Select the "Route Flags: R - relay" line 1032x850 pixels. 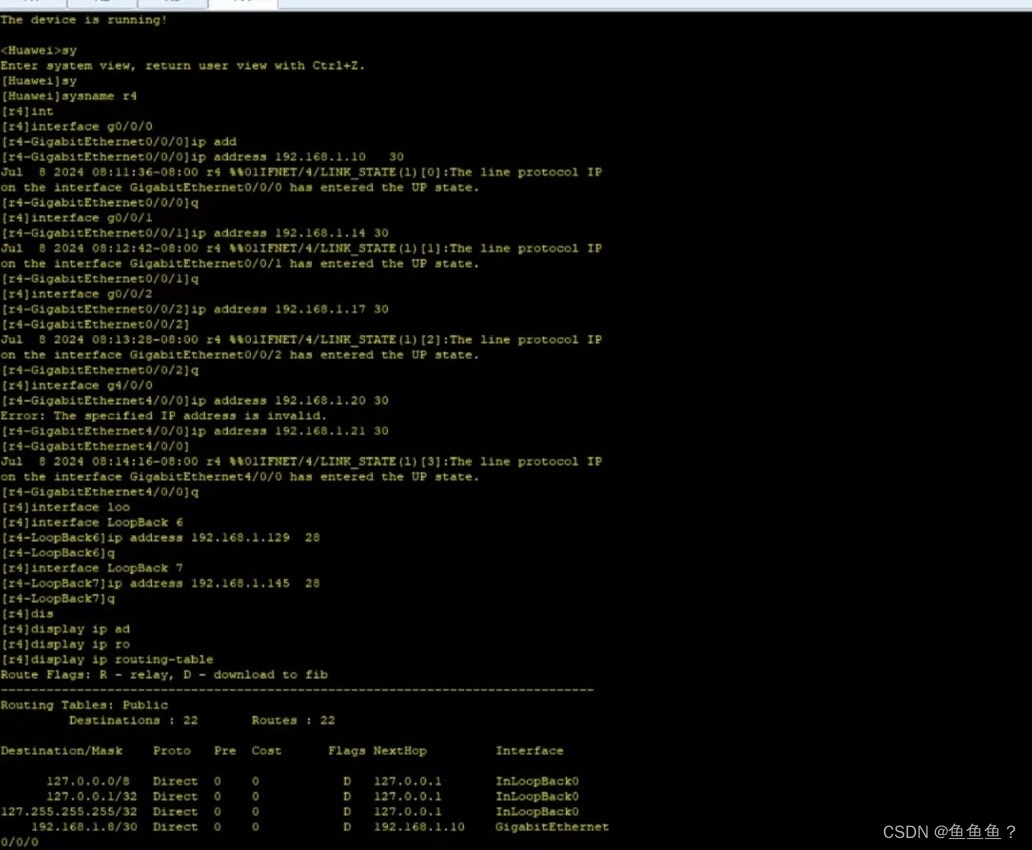click(165, 674)
